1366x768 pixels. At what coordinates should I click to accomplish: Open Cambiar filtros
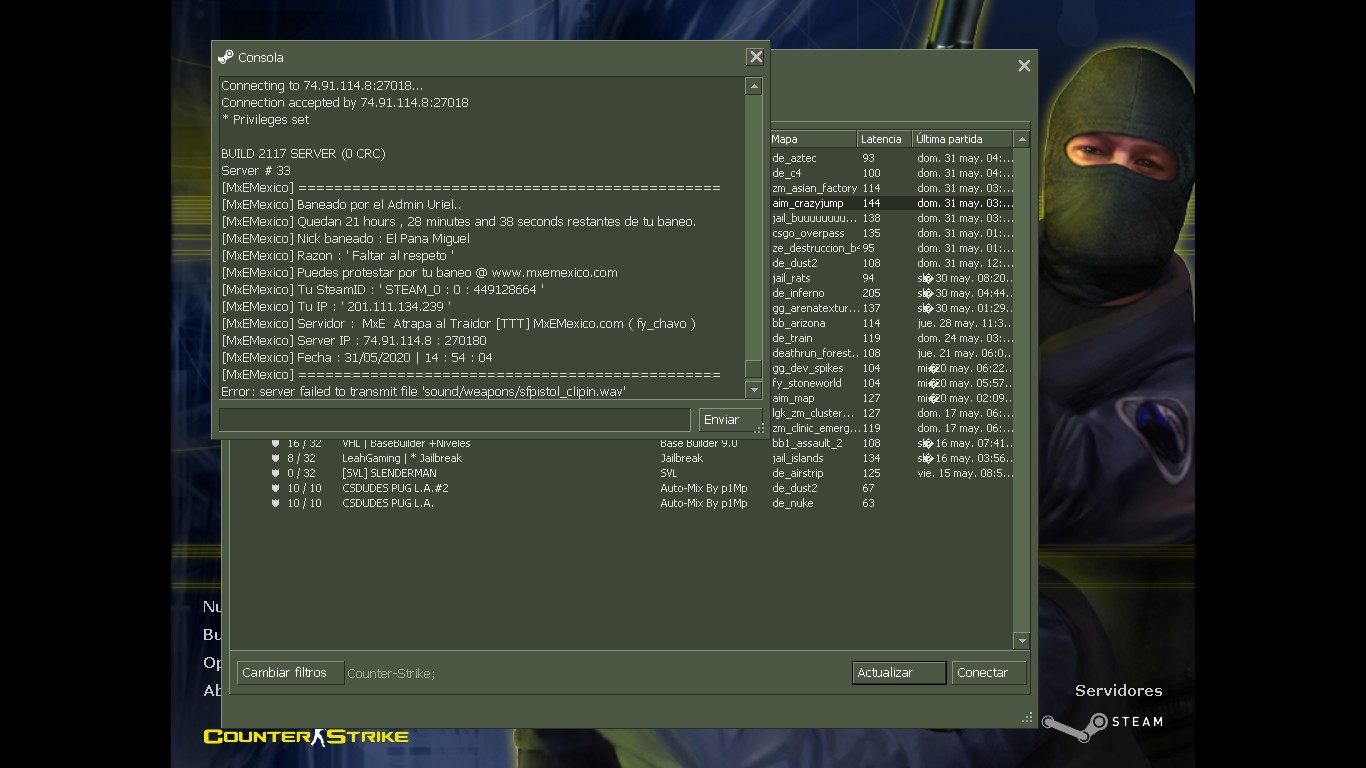click(290, 673)
